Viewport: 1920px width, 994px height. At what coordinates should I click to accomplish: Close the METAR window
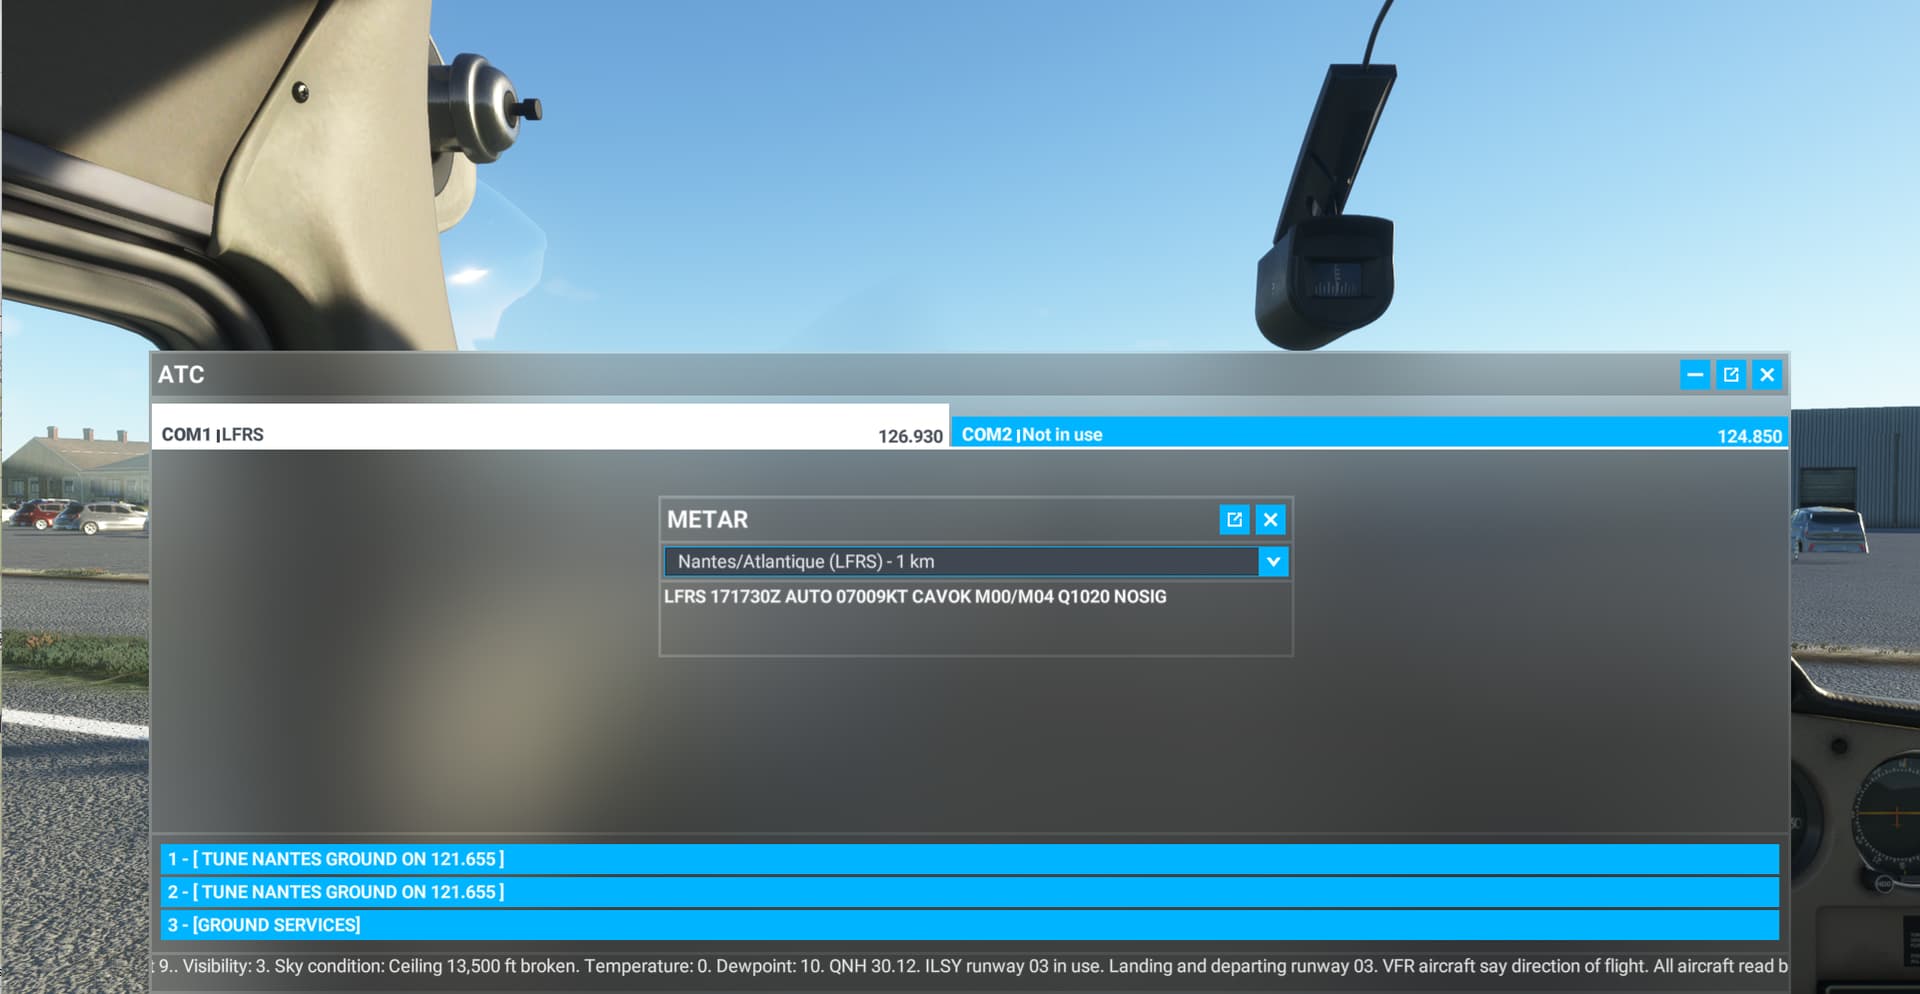[x=1270, y=520]
